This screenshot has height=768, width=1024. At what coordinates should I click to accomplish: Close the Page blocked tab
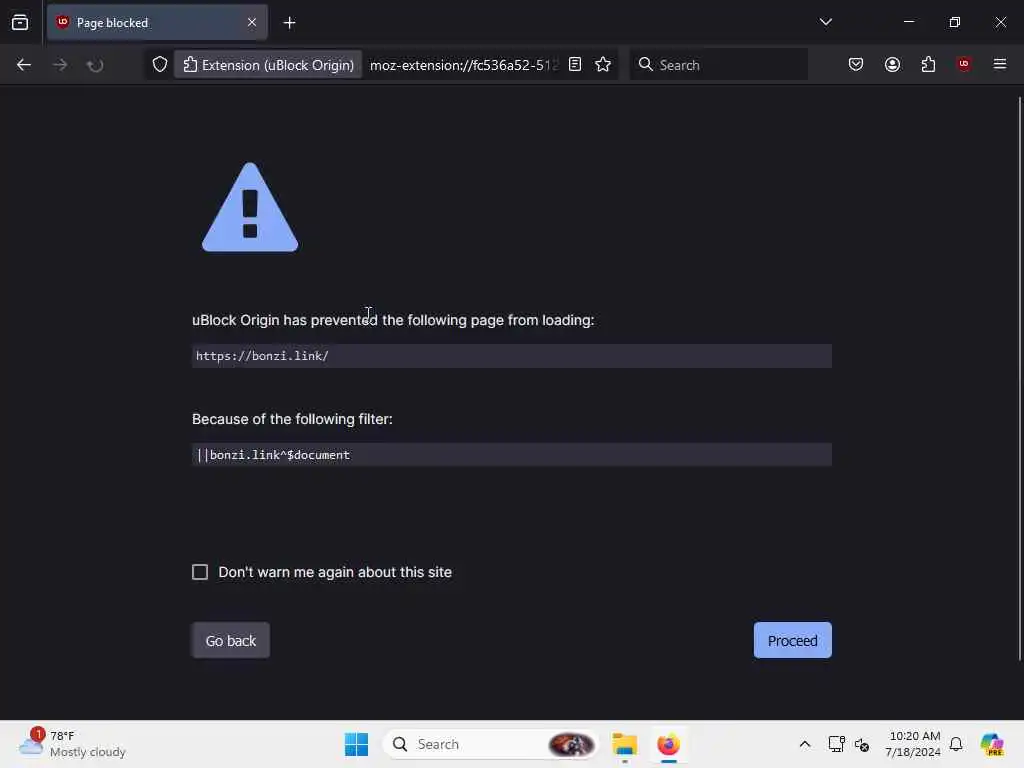click(252, 23)
